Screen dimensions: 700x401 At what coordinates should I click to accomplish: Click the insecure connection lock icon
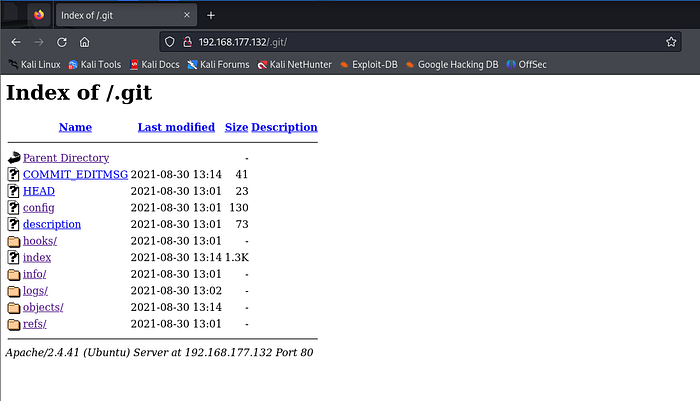[186, 42]
